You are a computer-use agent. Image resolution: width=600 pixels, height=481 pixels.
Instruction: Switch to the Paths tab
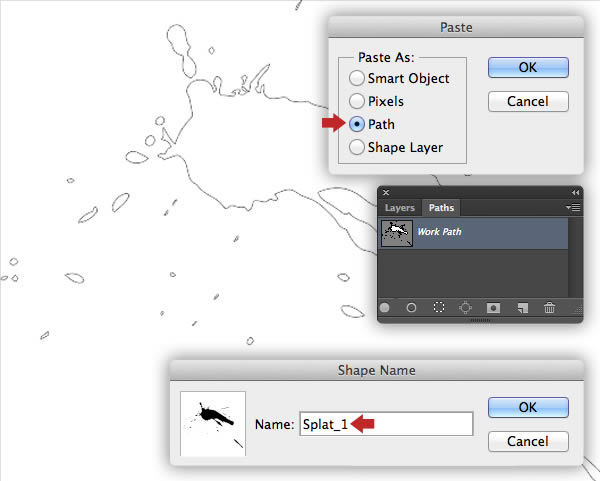[441, 208]
